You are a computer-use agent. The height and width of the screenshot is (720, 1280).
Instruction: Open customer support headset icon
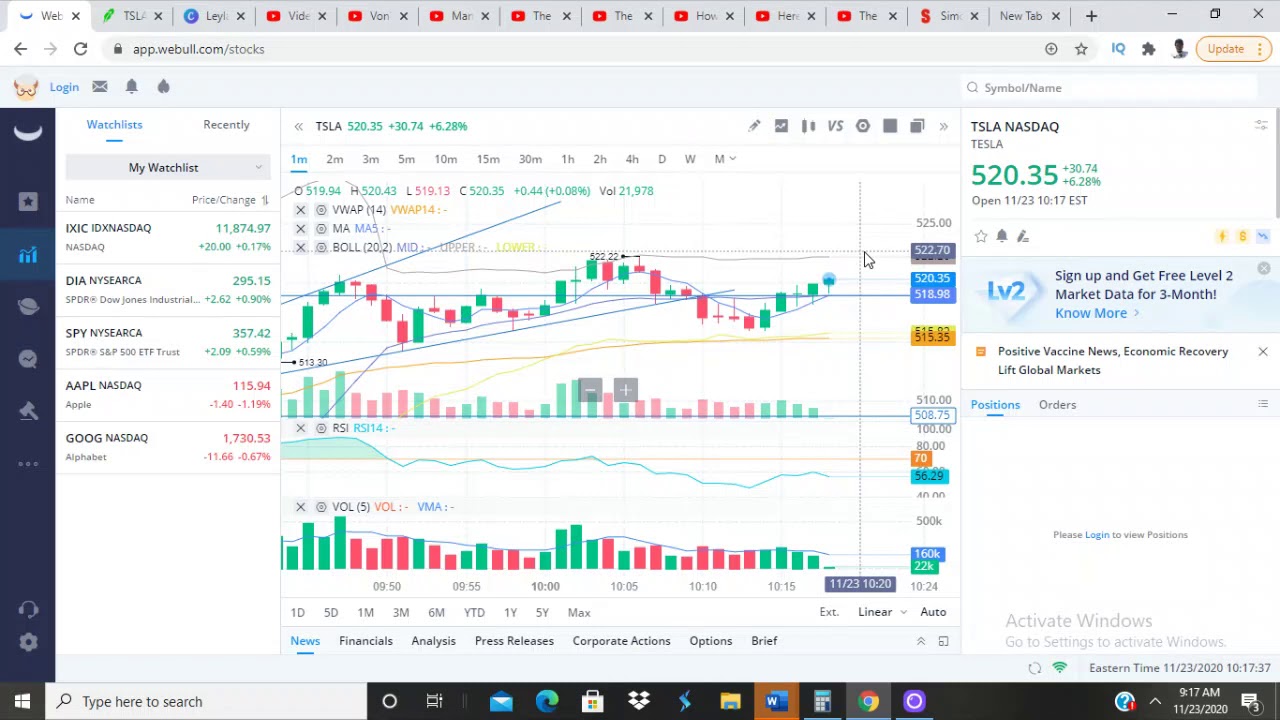click(x=28, y=609)
